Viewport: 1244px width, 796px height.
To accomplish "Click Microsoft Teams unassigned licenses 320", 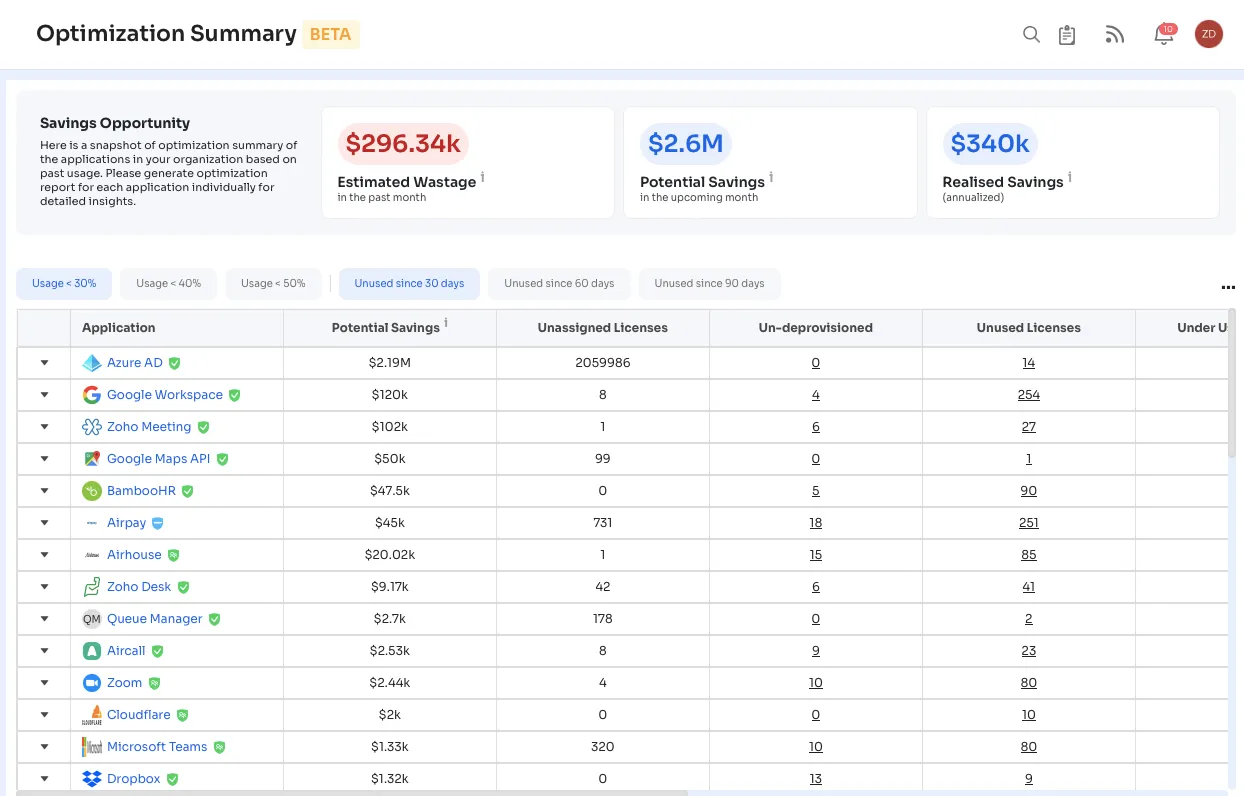I will click(x=602, y=747).
